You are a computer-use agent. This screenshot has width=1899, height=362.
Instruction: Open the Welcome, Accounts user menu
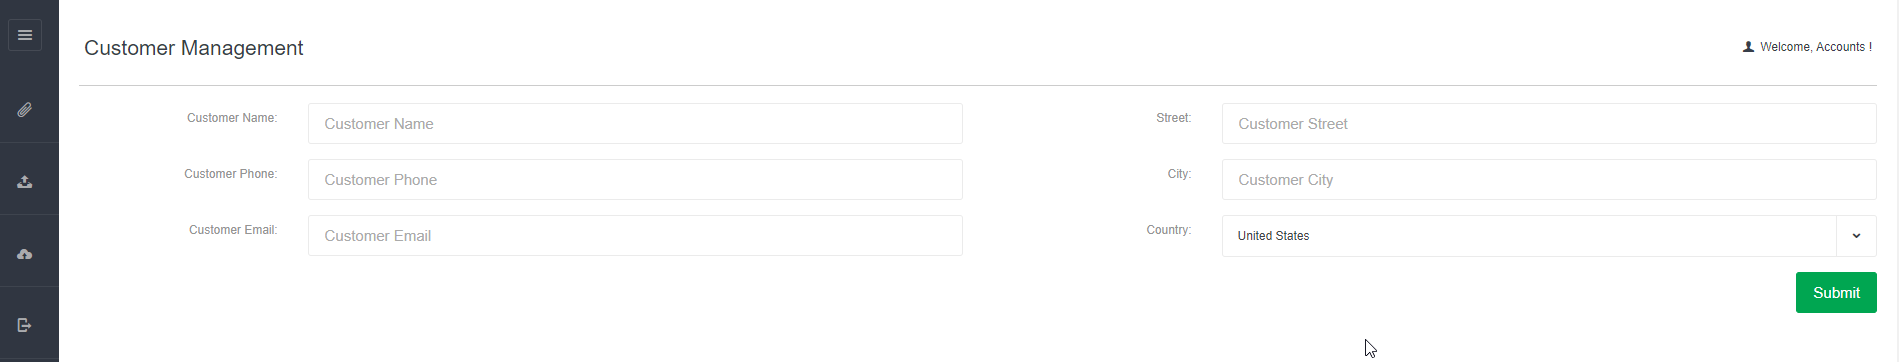tap(1807, 47)
